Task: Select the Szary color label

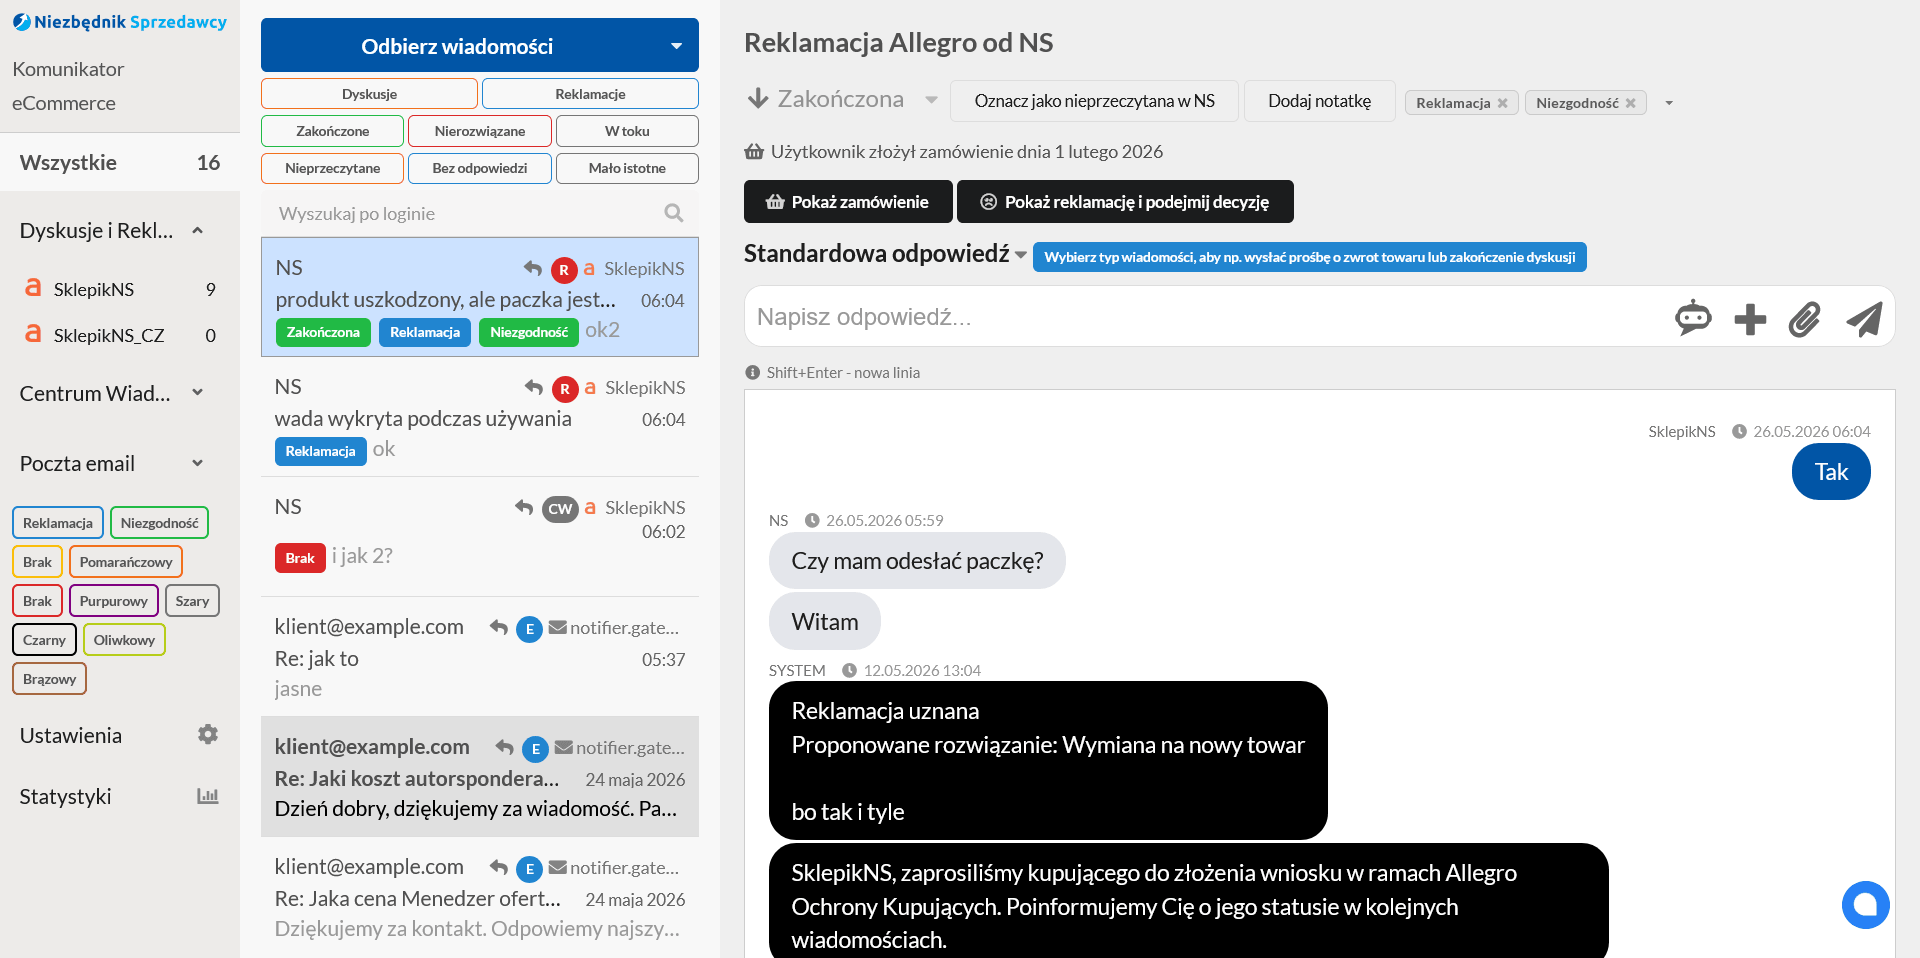Action: [x=192, y=601]
